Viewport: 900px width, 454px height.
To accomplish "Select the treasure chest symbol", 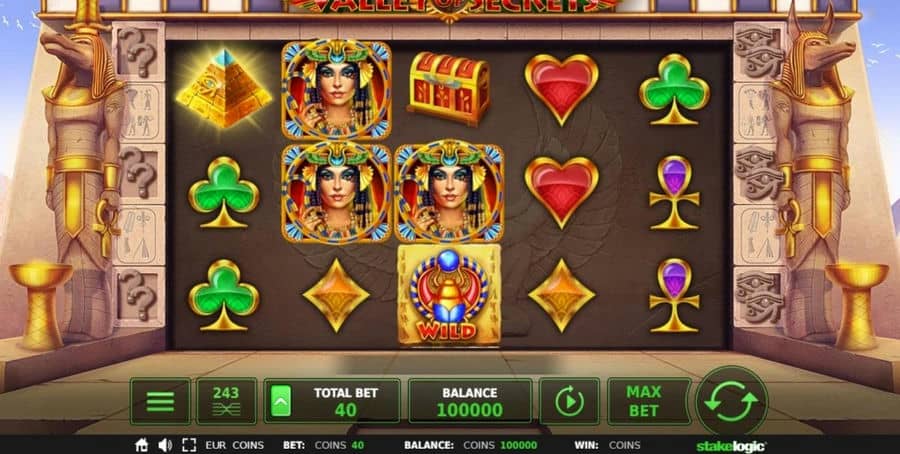I will tap(449, 88).
